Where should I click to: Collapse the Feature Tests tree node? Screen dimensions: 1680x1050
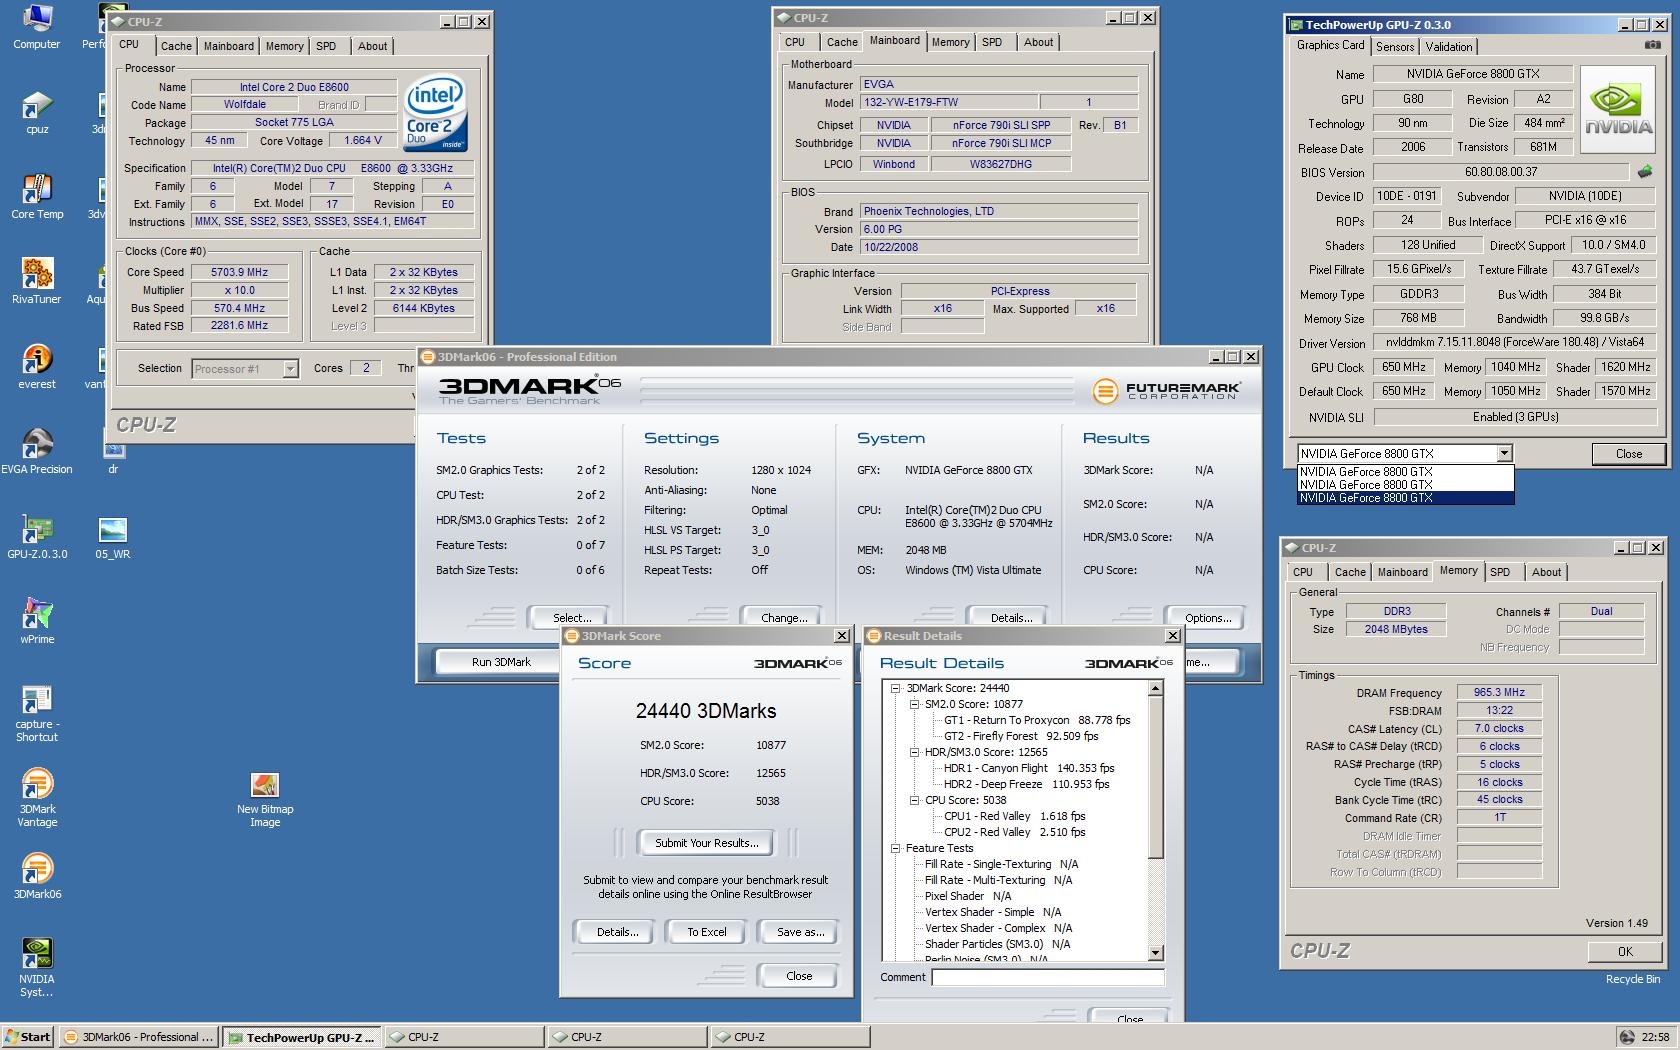click(896, 848)
